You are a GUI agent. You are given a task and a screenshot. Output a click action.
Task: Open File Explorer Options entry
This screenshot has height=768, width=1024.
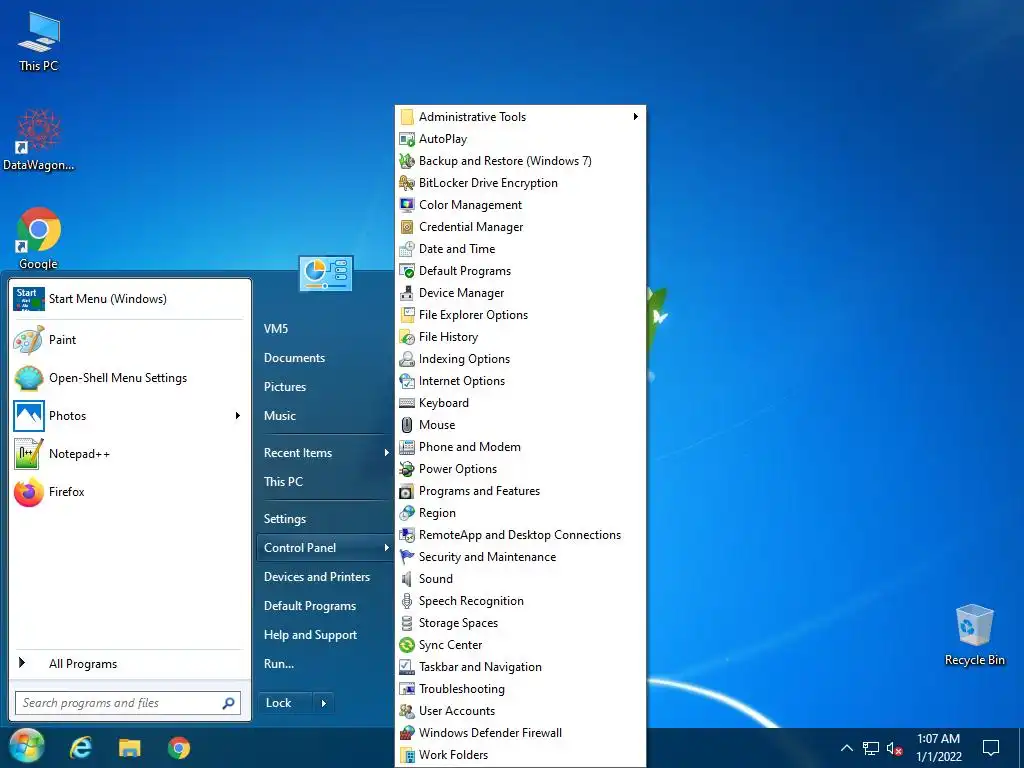(x=520, y=315)
